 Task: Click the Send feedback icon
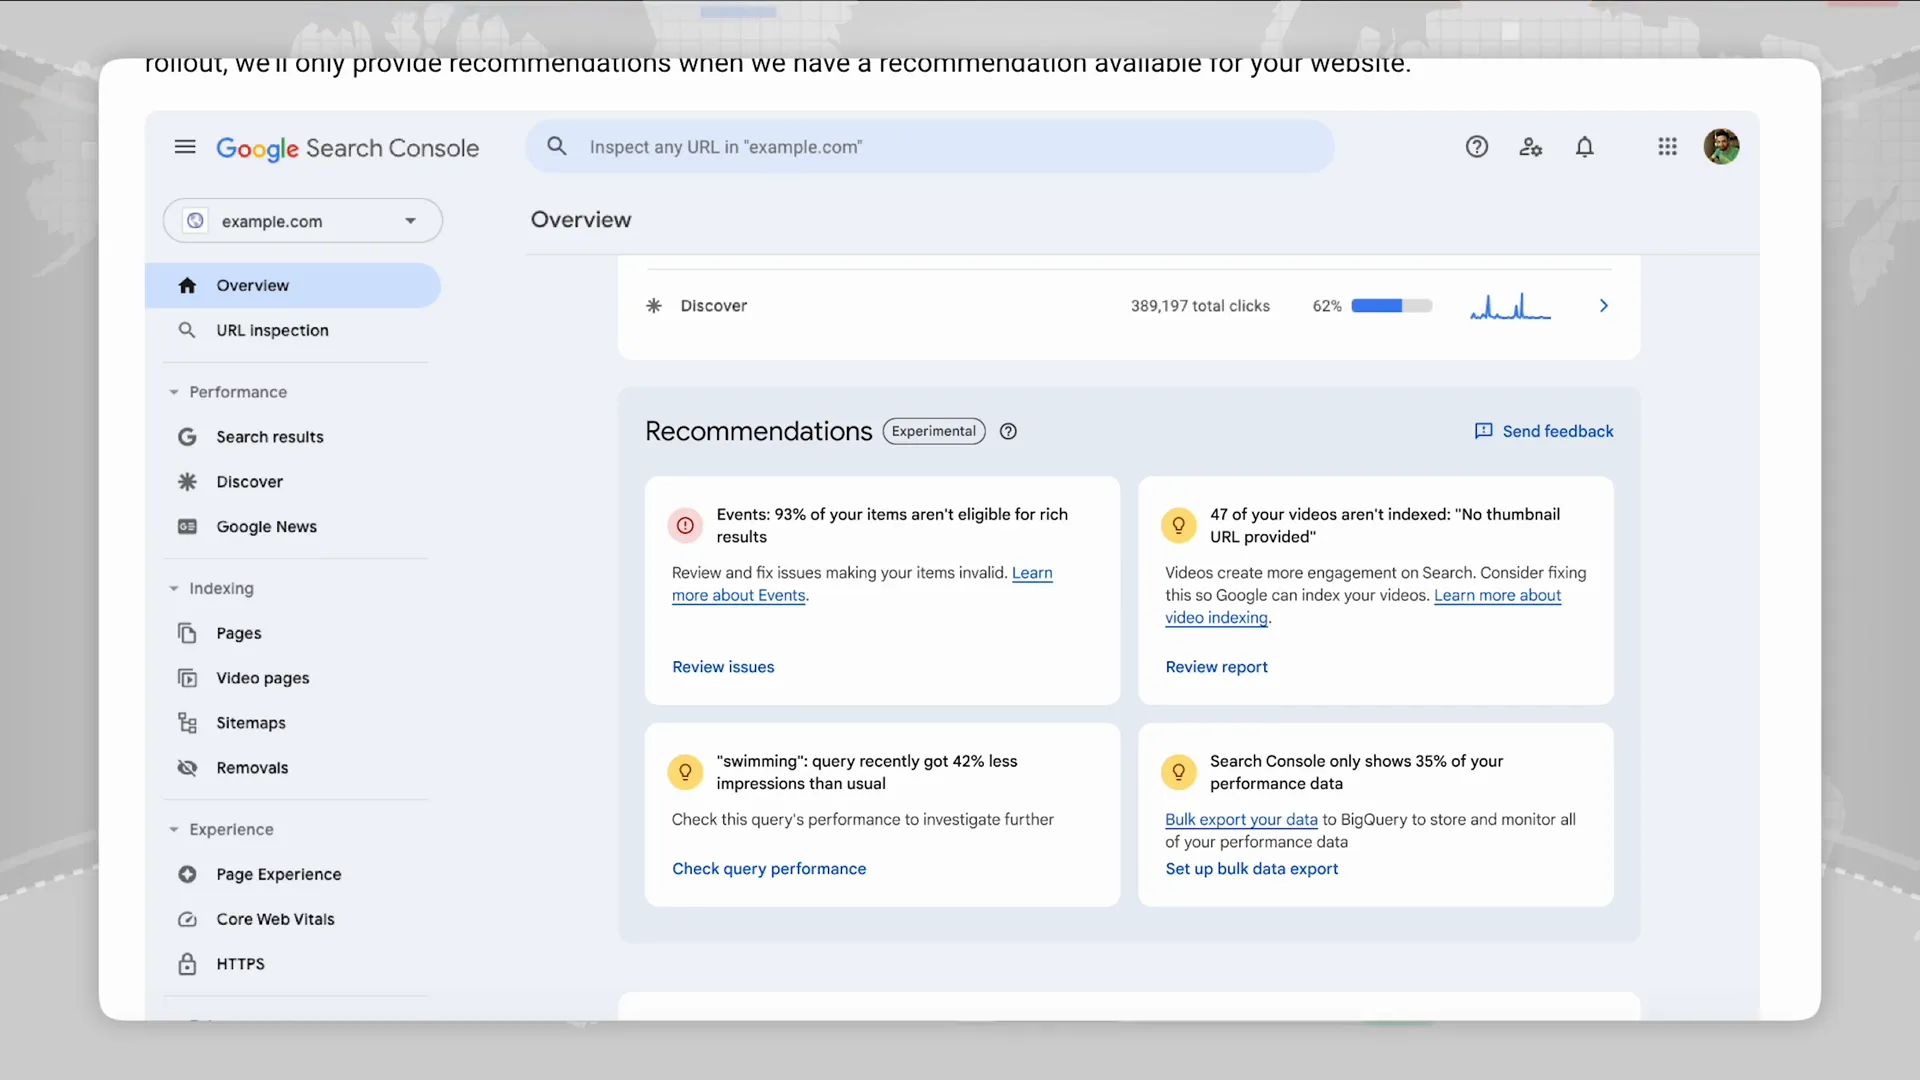click(x=1484, y=431)
